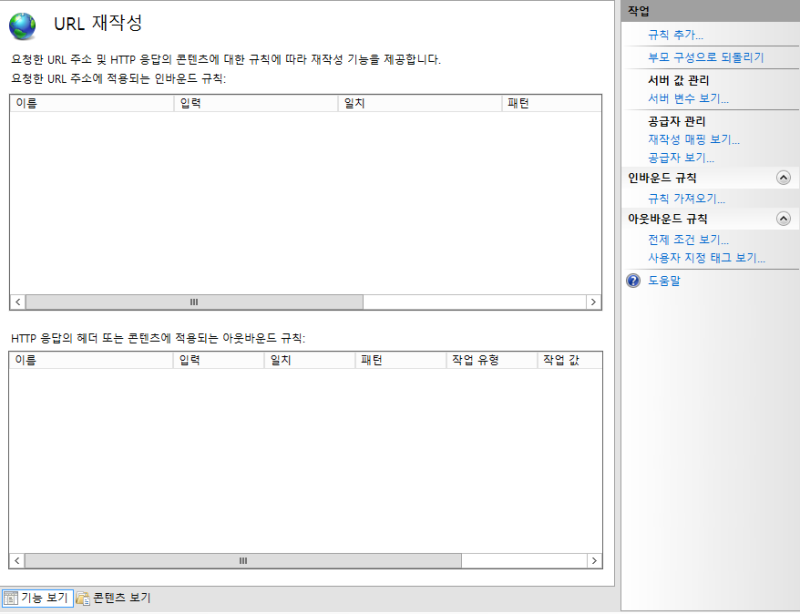The width and height of the screenshot is (800, 614).
Task: Click 규칙 가져오기 under inbound rules
Action: (x=688, y=198)
